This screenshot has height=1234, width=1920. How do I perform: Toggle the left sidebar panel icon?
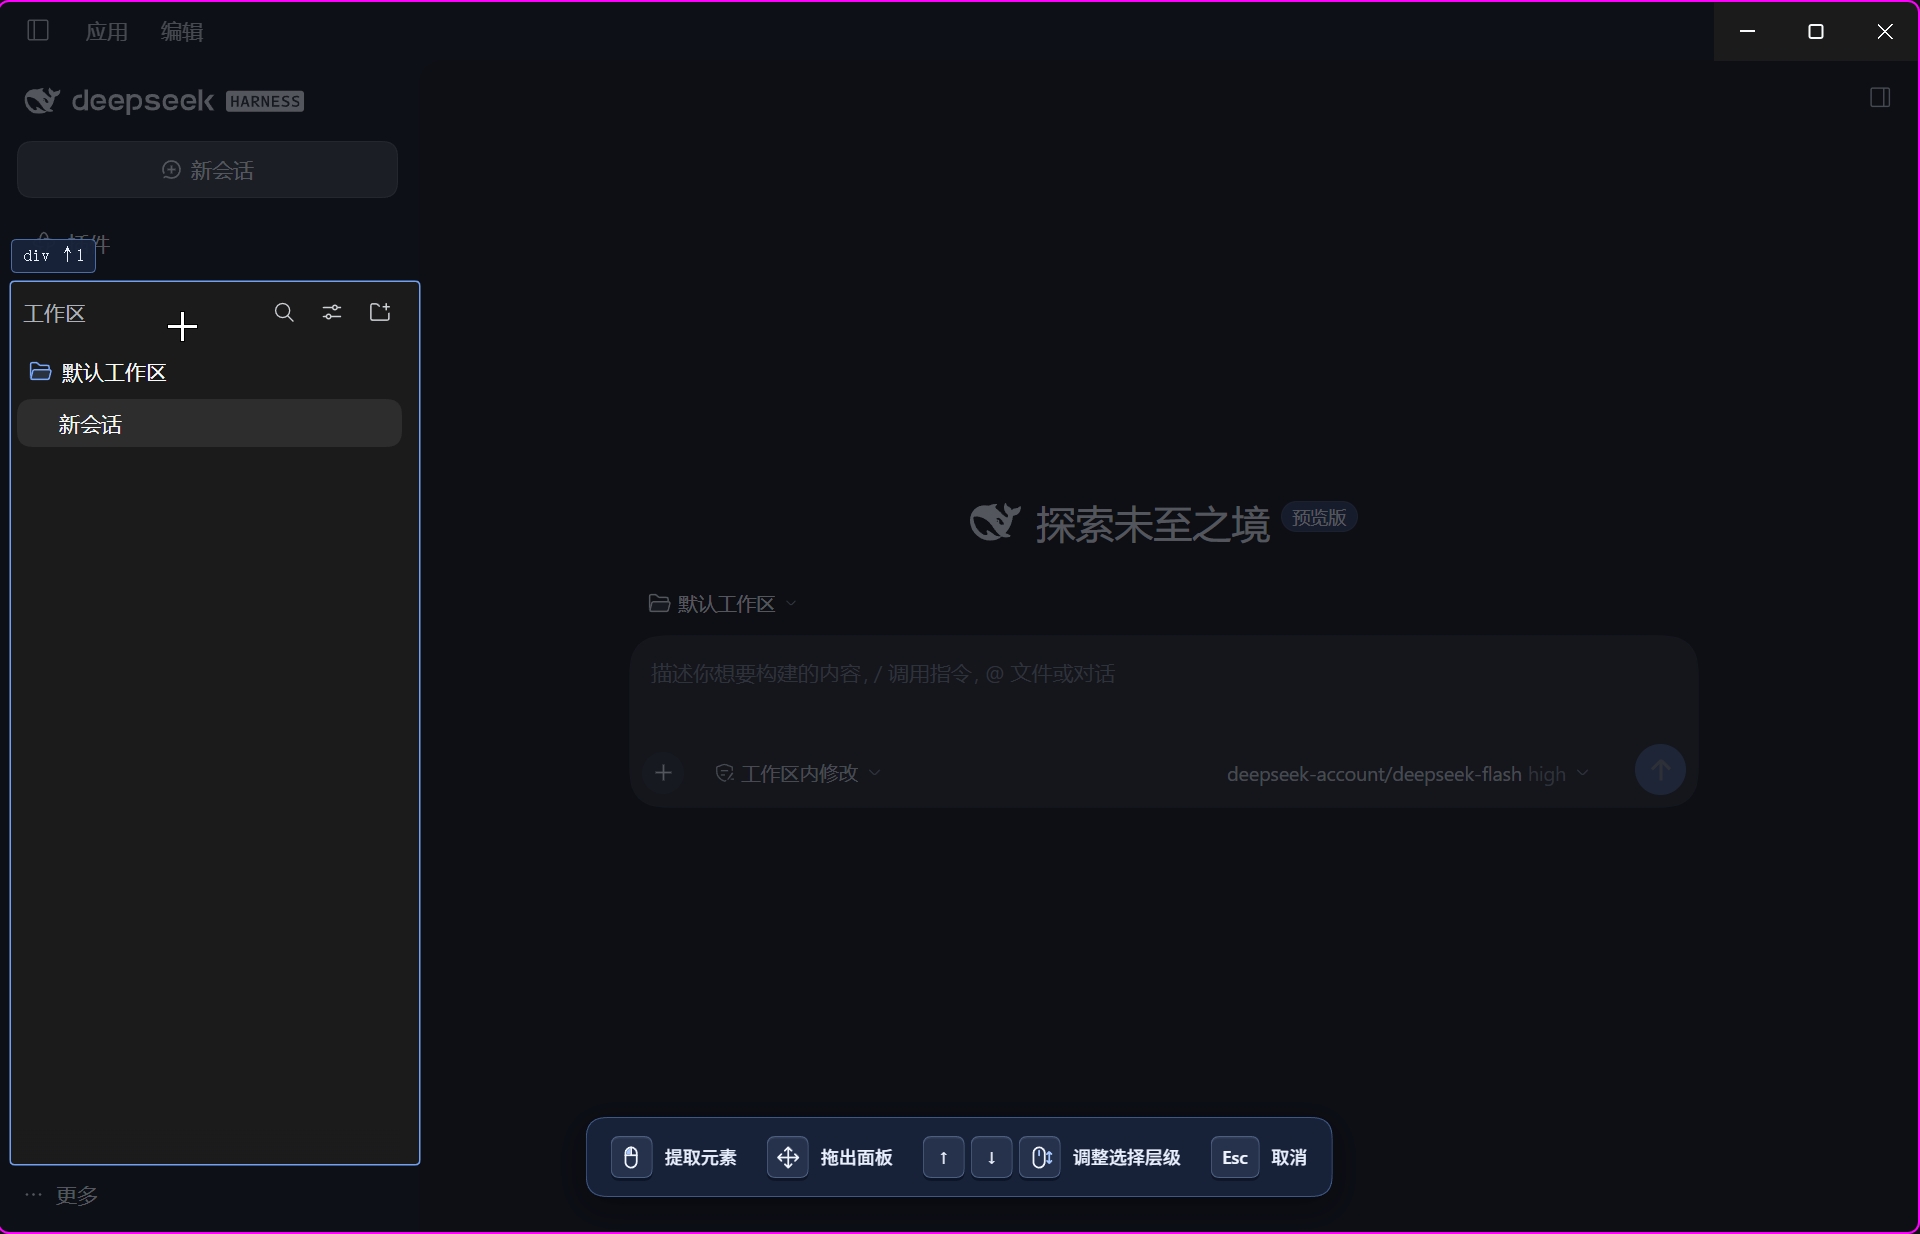click(x=38, y=31)
